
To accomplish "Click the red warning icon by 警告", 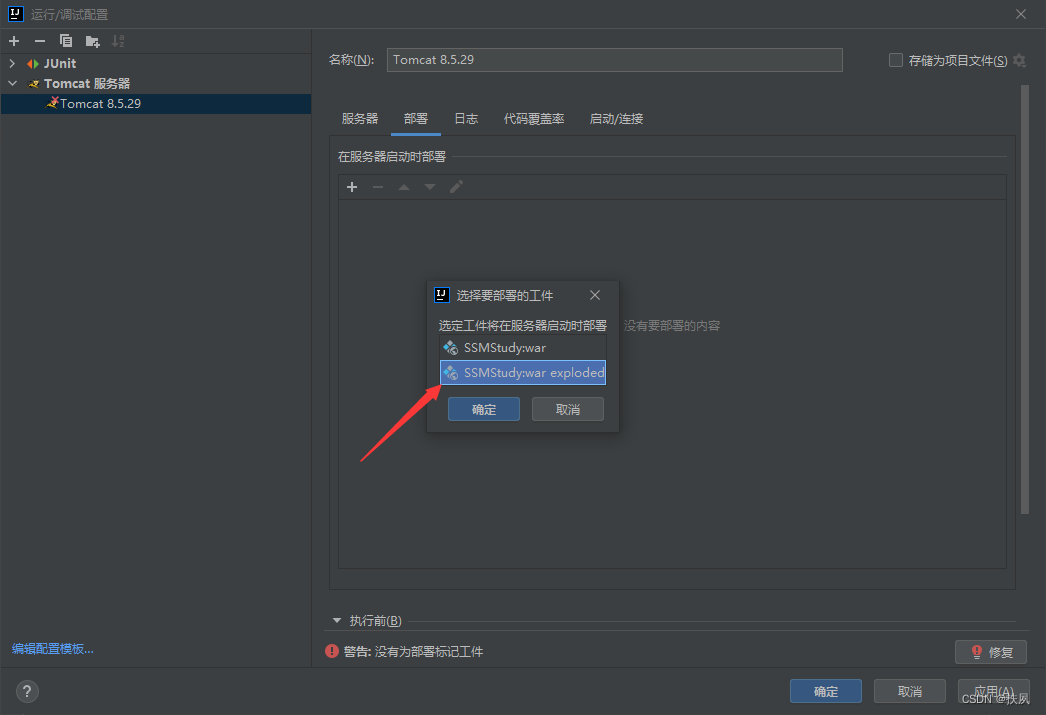I will coord(332,651).
